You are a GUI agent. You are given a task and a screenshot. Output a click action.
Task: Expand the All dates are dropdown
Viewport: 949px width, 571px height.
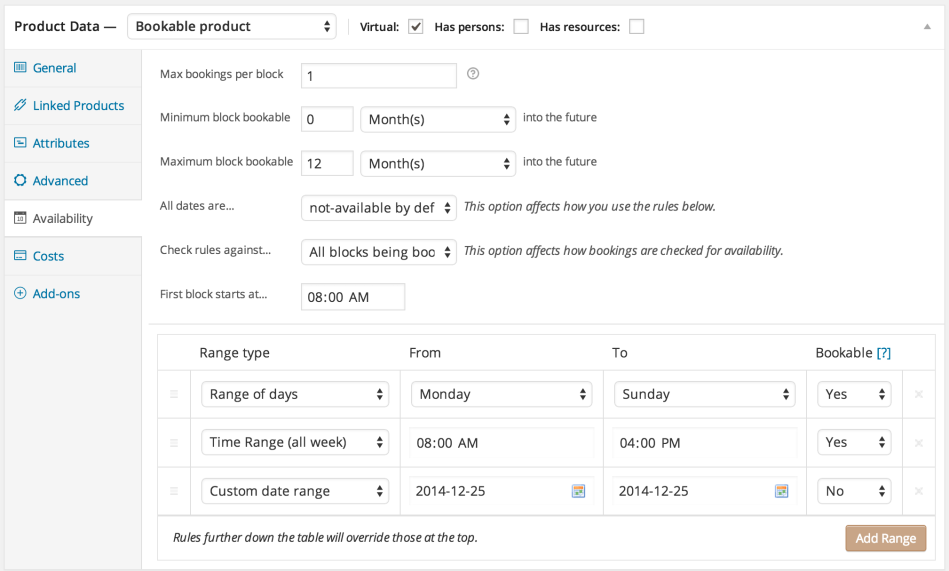coord(378,208)
